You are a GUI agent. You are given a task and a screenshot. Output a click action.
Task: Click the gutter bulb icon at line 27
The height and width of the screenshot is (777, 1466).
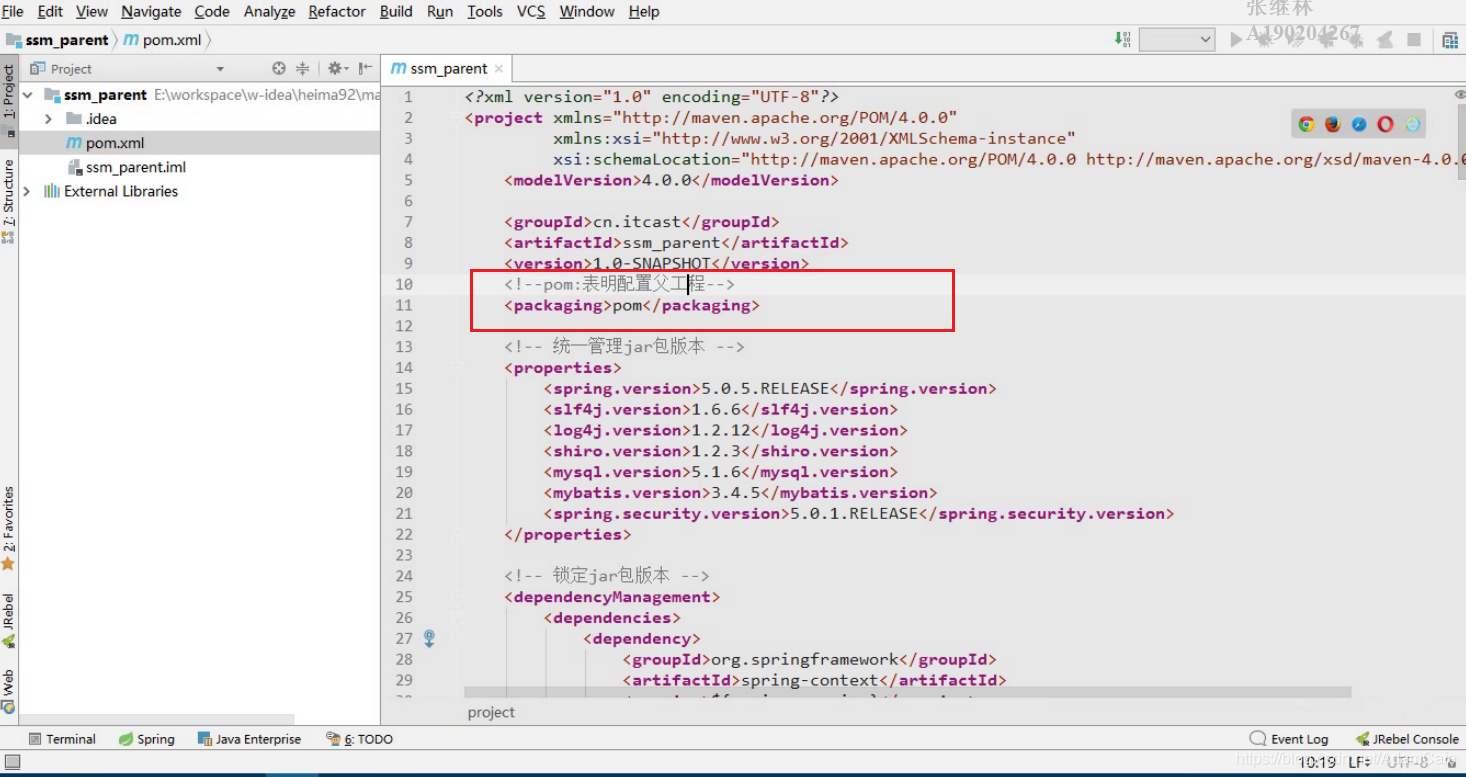coord(430,638)
